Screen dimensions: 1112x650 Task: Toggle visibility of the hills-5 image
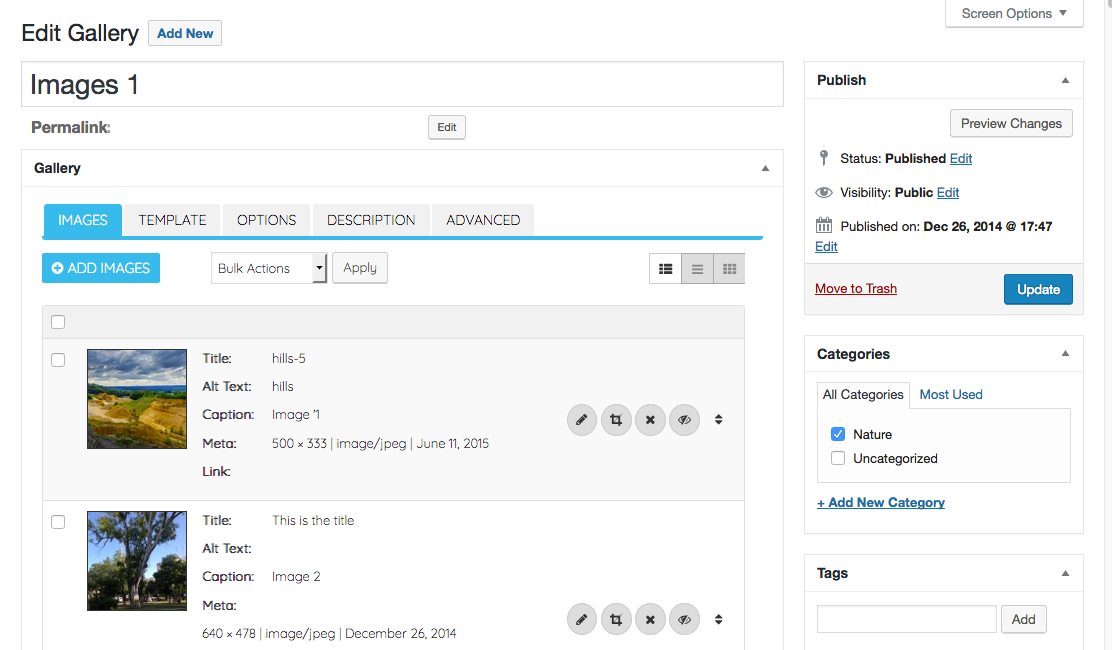(684, 420)
